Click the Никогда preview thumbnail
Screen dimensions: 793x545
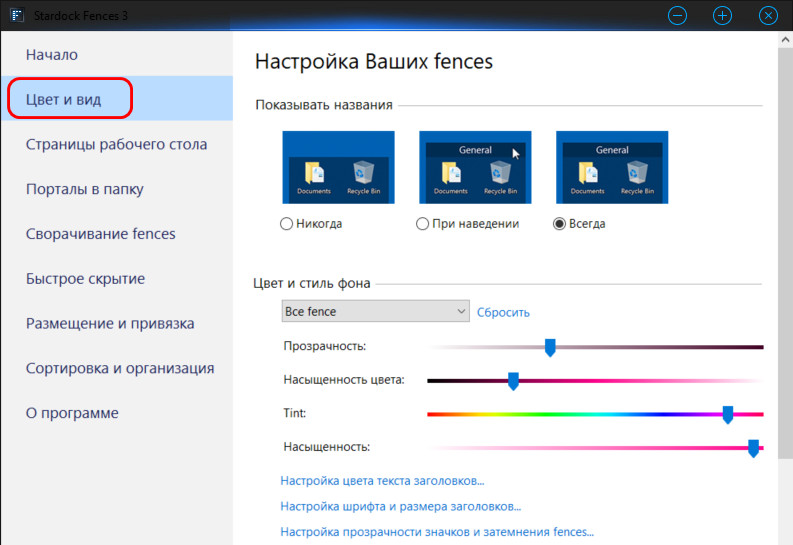(338, 167)
